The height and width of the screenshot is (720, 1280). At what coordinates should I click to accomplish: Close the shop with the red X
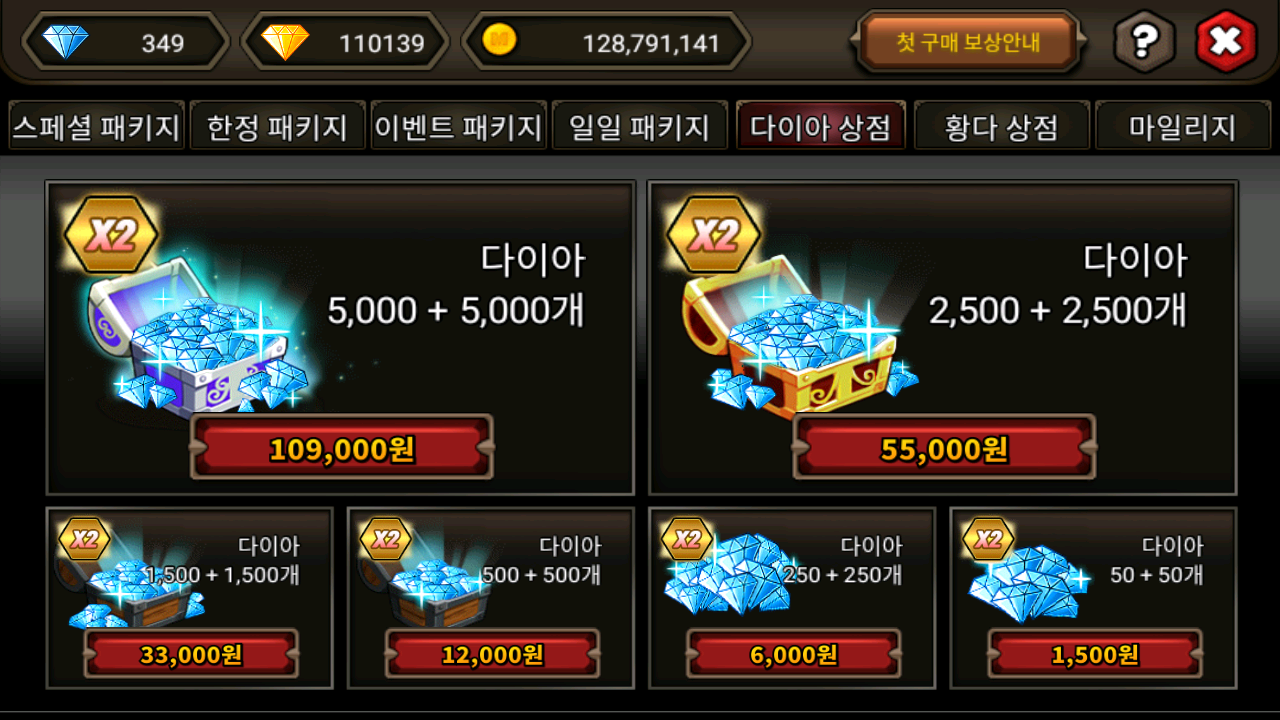point(1226,42)
